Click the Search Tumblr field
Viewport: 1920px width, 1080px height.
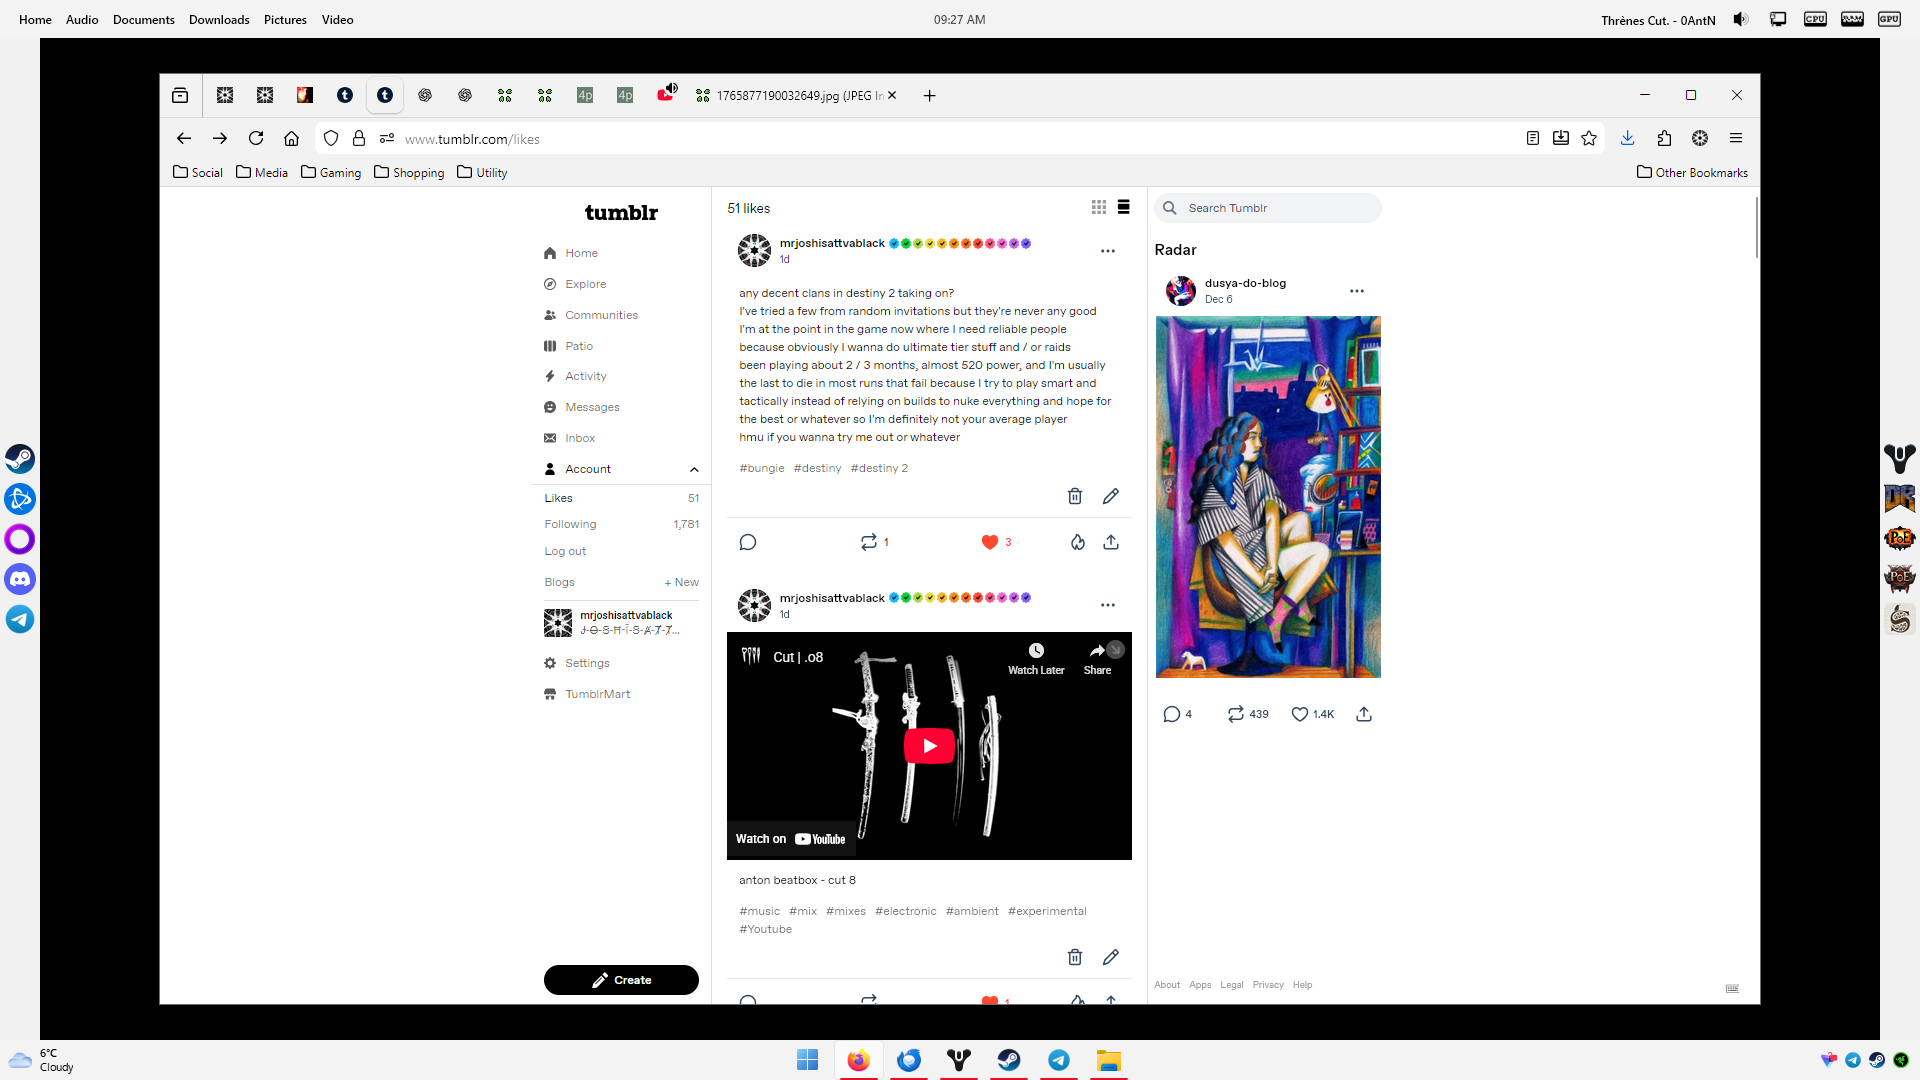[x=1270, y=208]
